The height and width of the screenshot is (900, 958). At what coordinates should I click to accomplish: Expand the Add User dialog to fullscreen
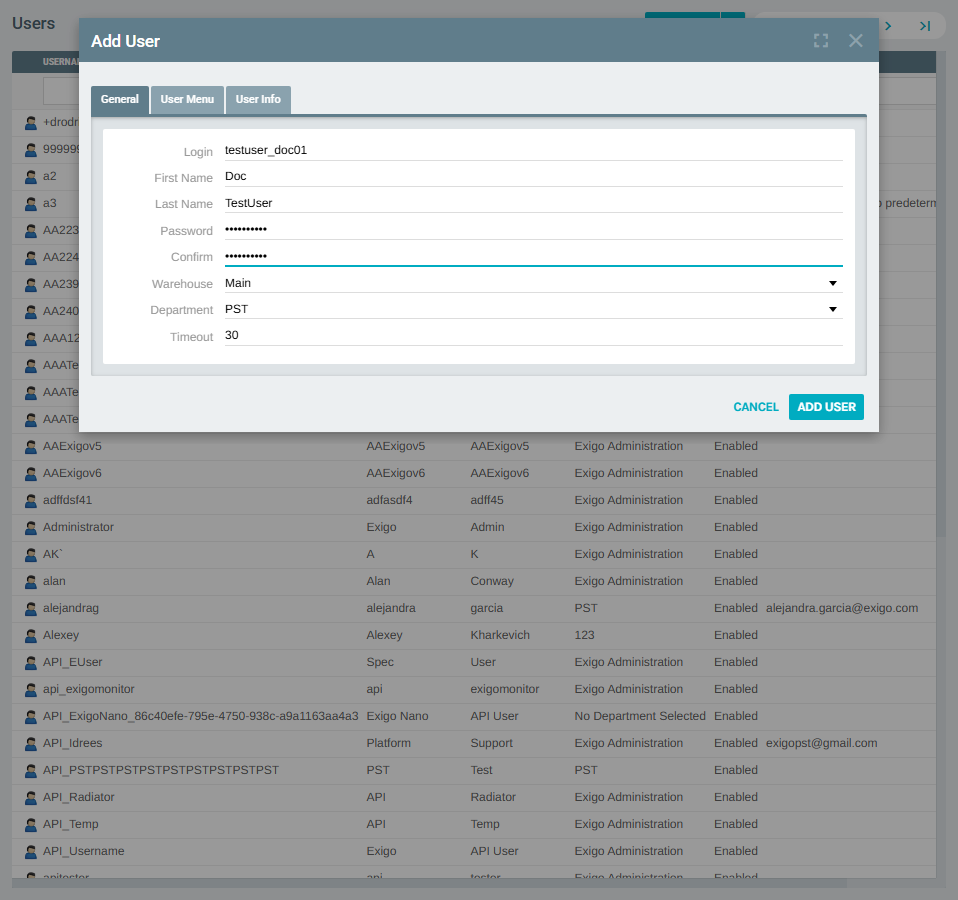[x=821, y=40]
